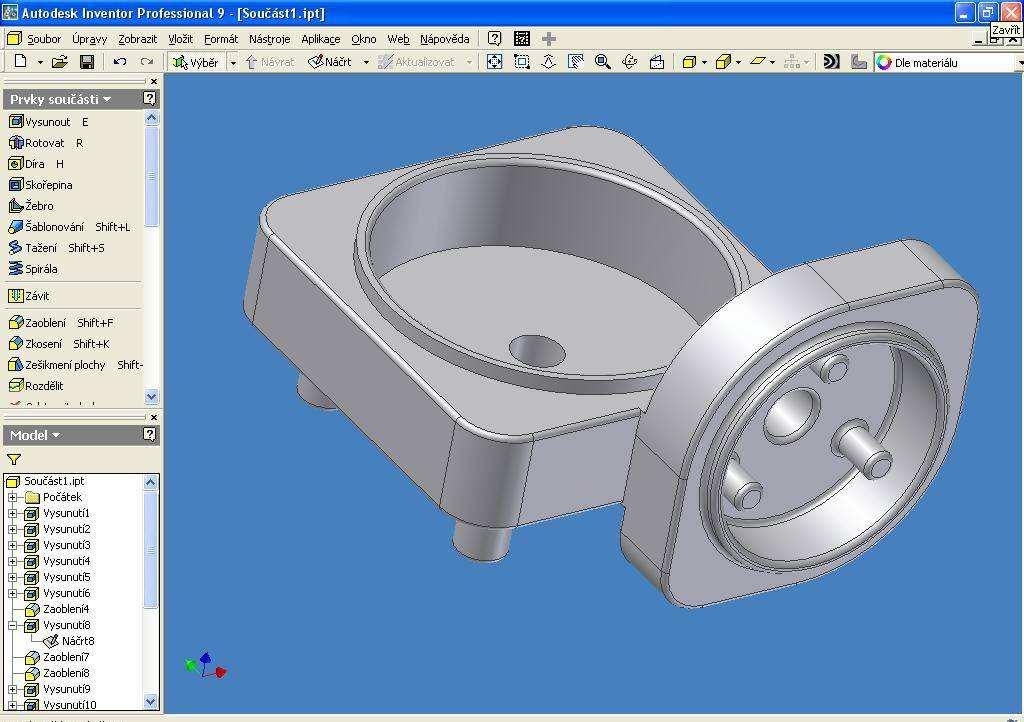1024x722 pixels.
Task: Click the model browser scroll-down arrow
Action: (x=151, y=702)
